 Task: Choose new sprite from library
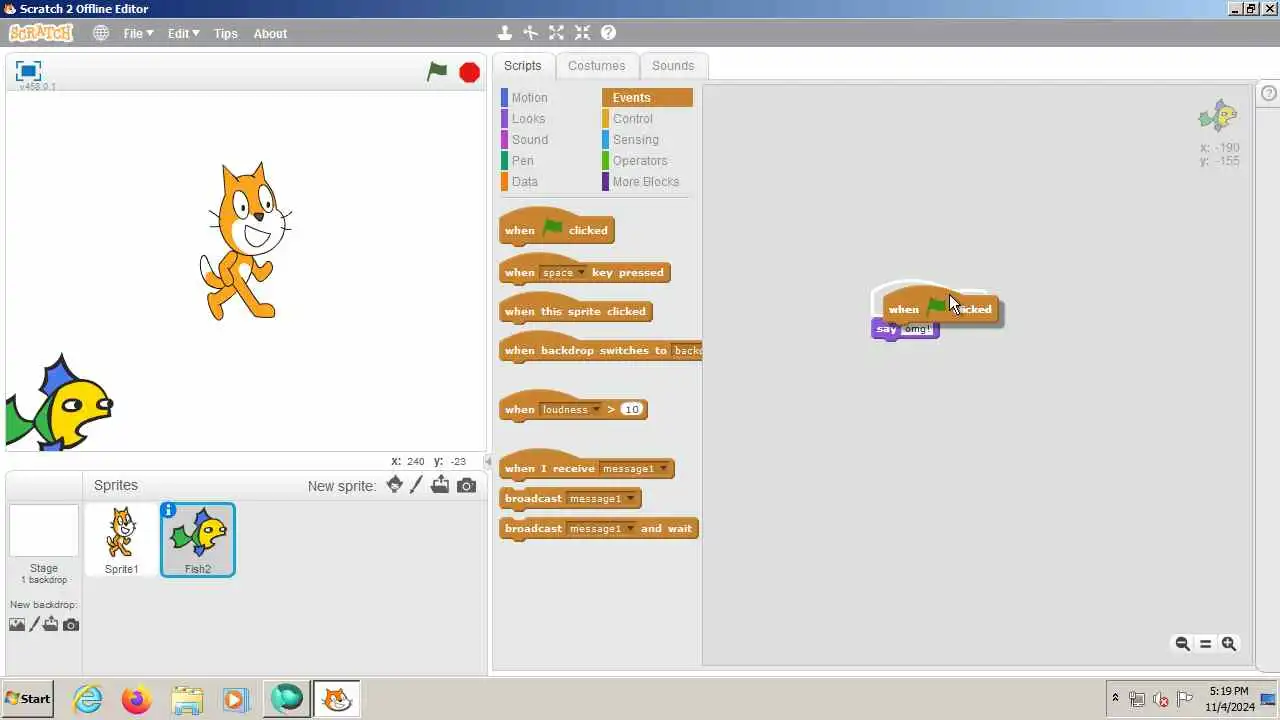[x=394, y=485]
